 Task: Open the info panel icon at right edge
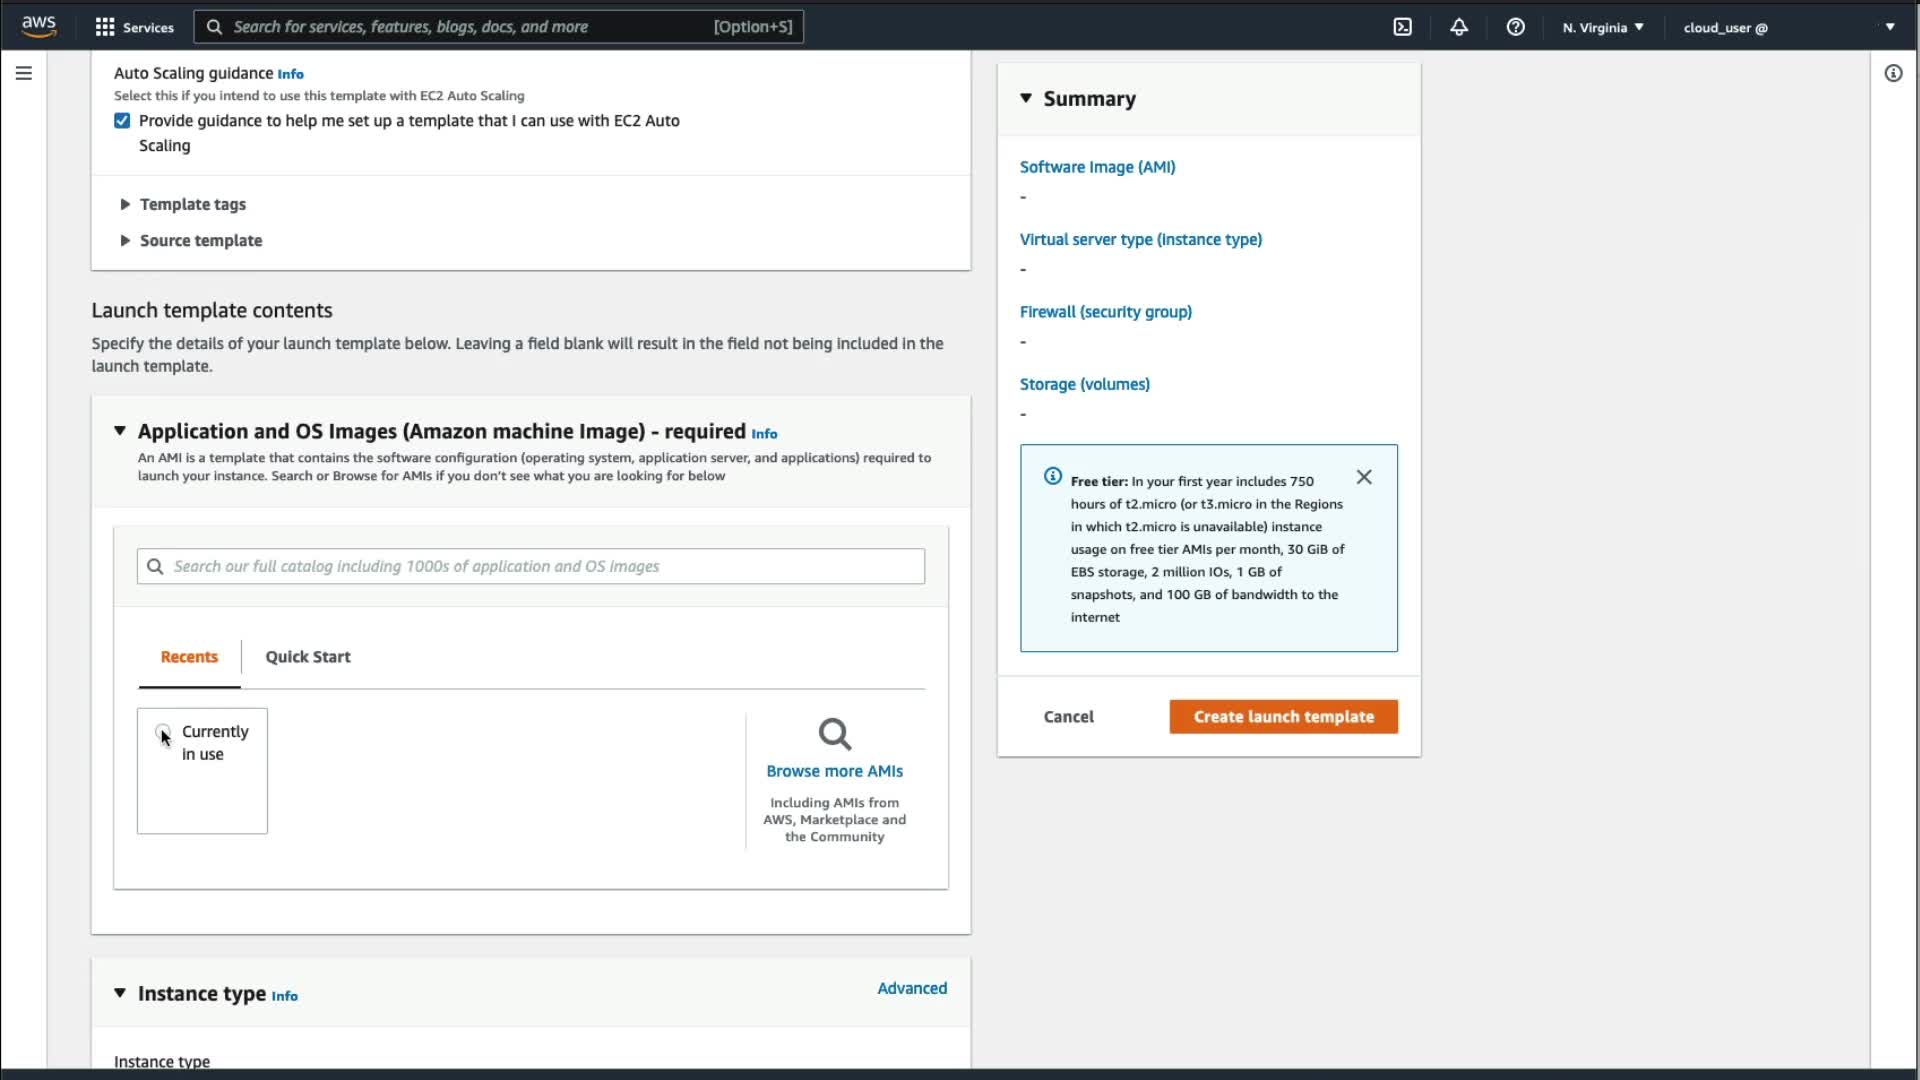1893,73
